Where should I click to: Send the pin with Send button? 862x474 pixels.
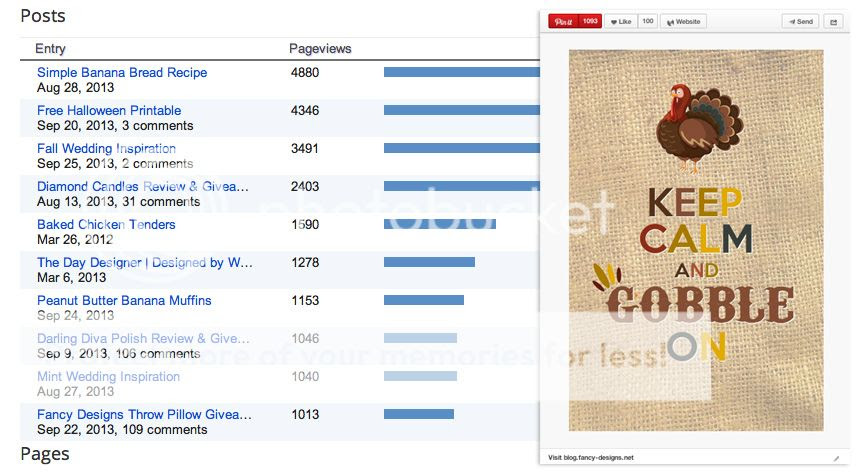(x=800, y=21)
